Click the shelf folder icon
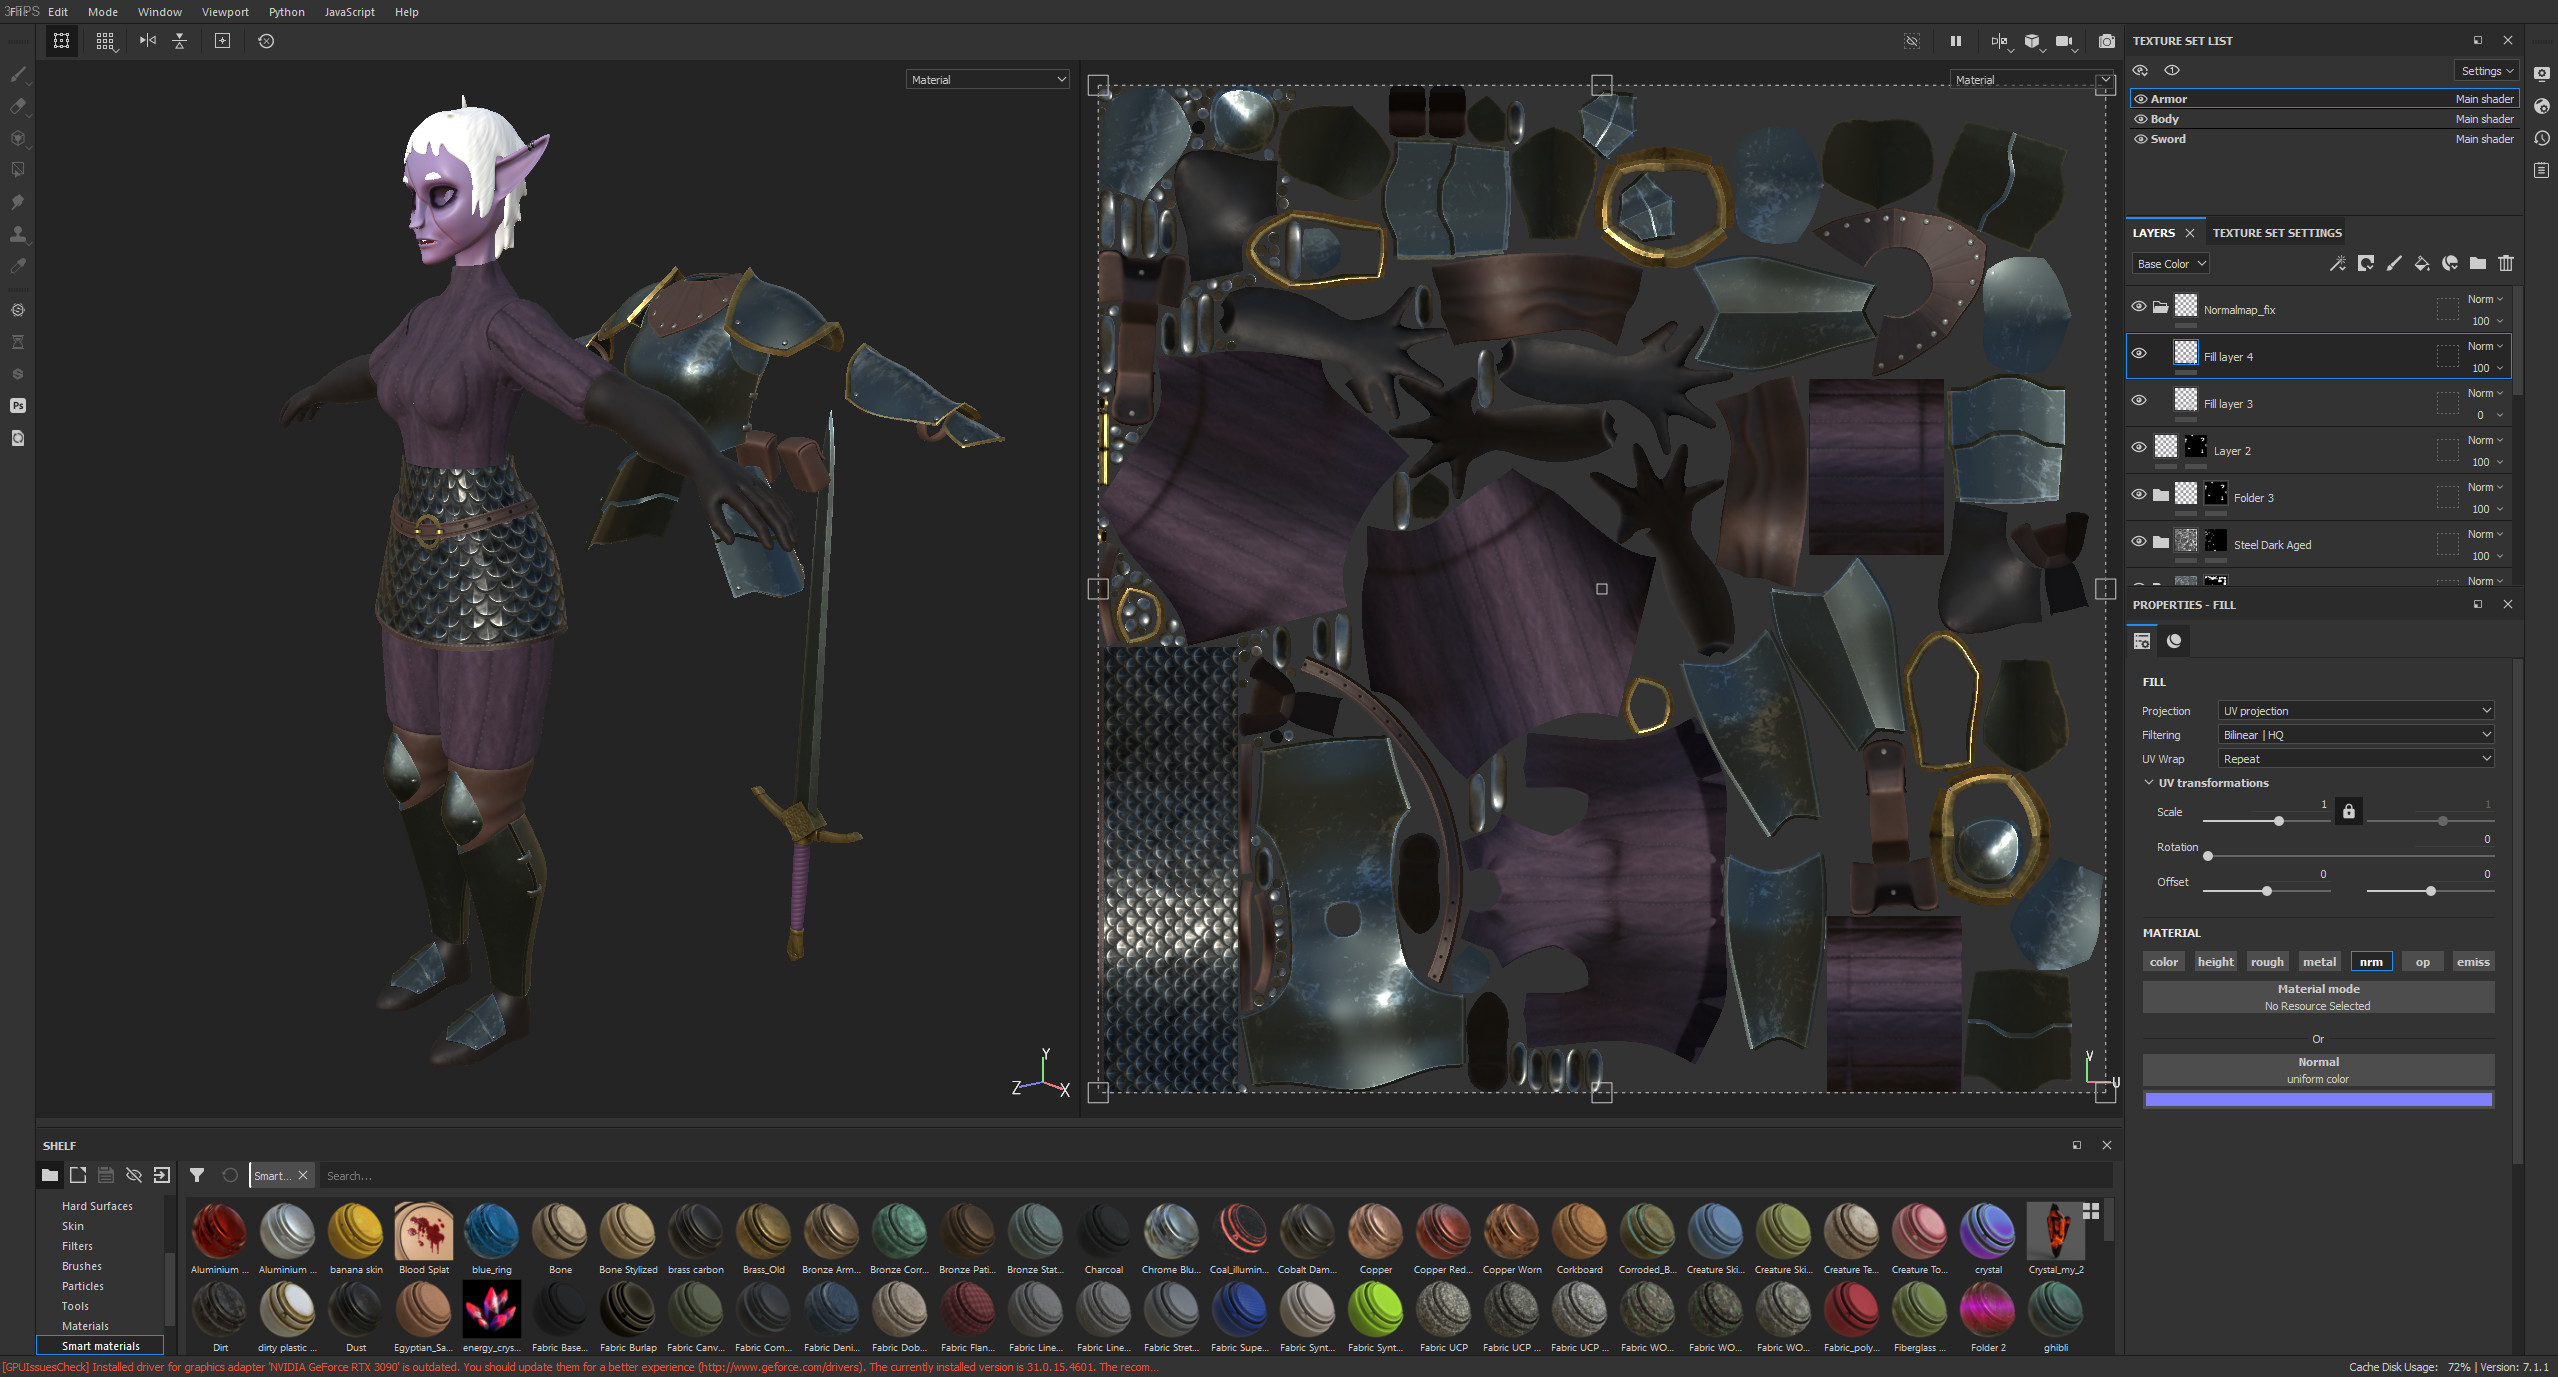Viewport: 2558px width, 1377px height. [x=50, y=1176]
